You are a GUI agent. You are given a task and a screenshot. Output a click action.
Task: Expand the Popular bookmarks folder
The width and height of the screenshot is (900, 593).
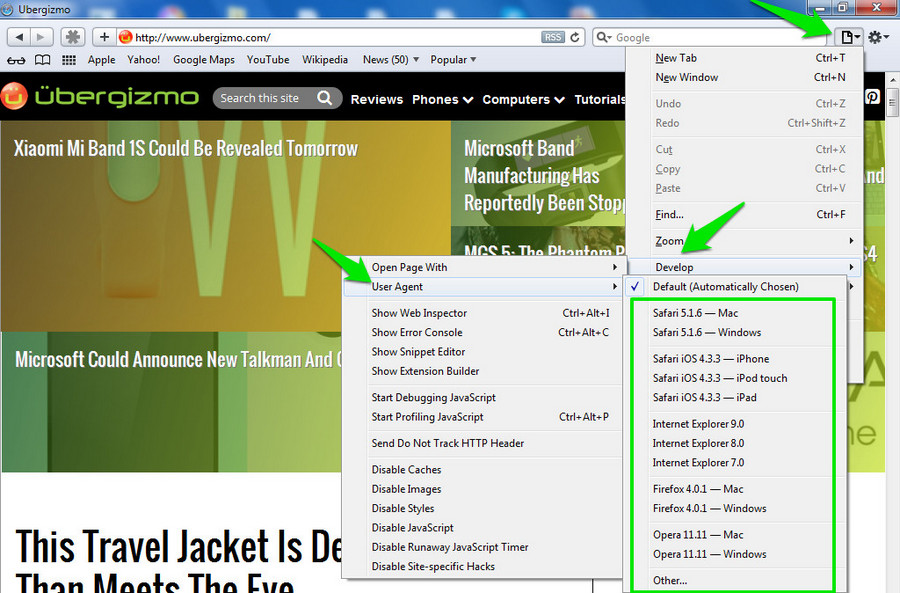(x=453, y=60)
